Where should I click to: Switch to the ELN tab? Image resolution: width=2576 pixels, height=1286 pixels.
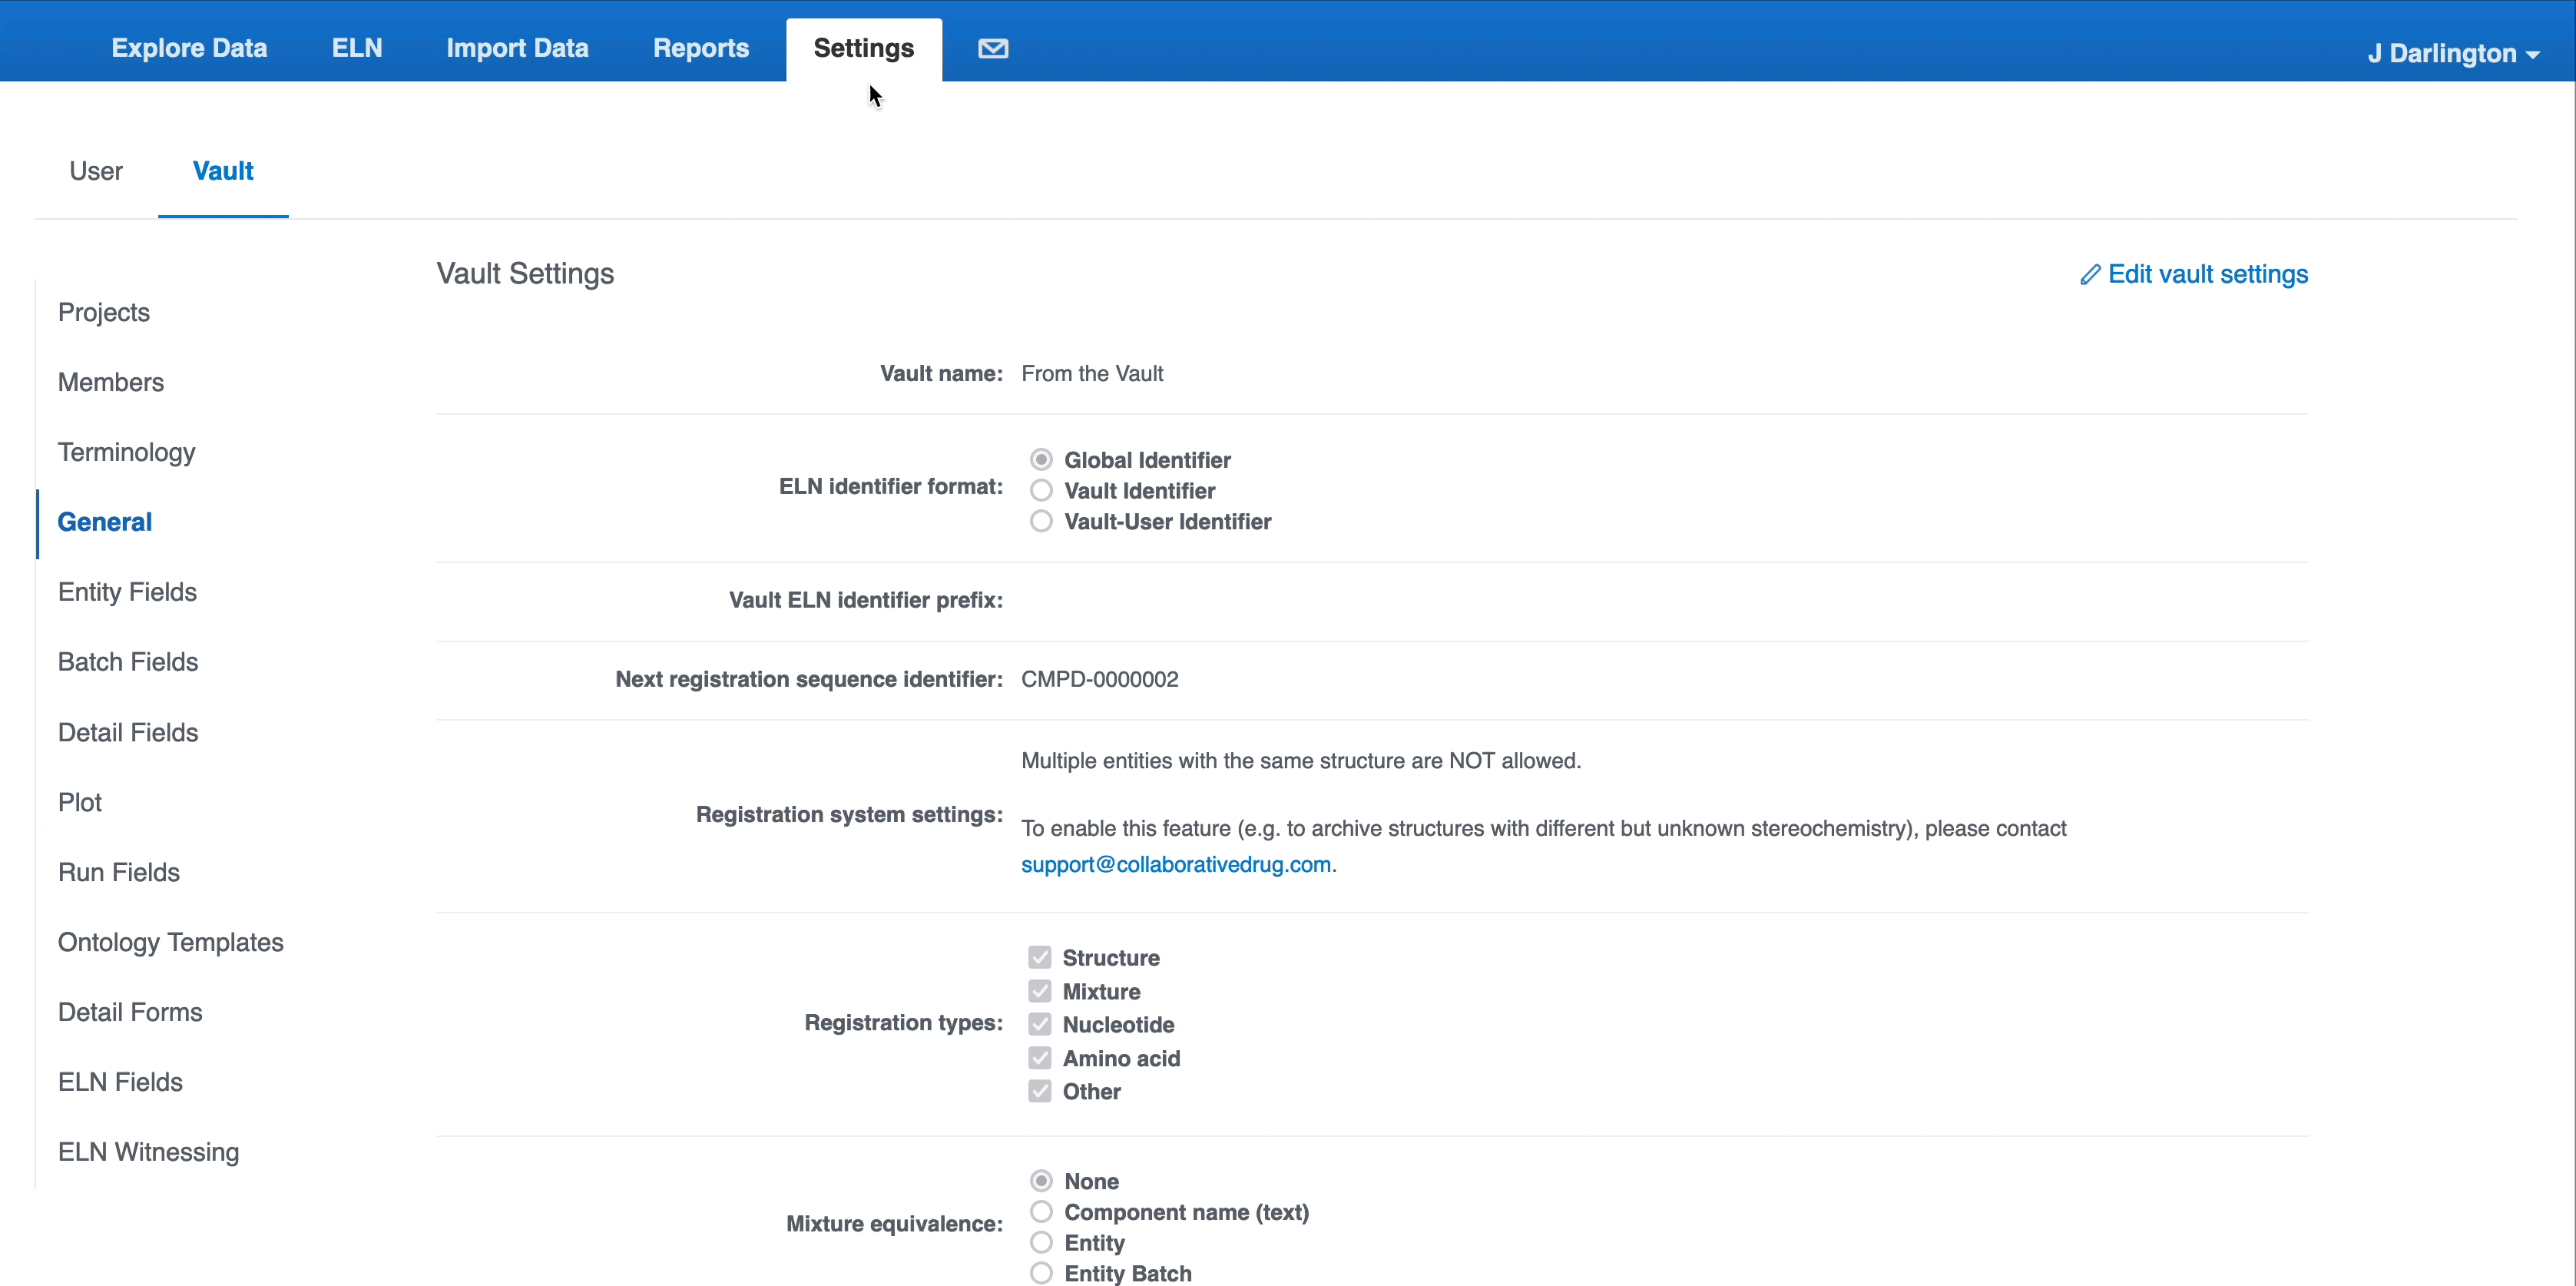tap(357, 48)
